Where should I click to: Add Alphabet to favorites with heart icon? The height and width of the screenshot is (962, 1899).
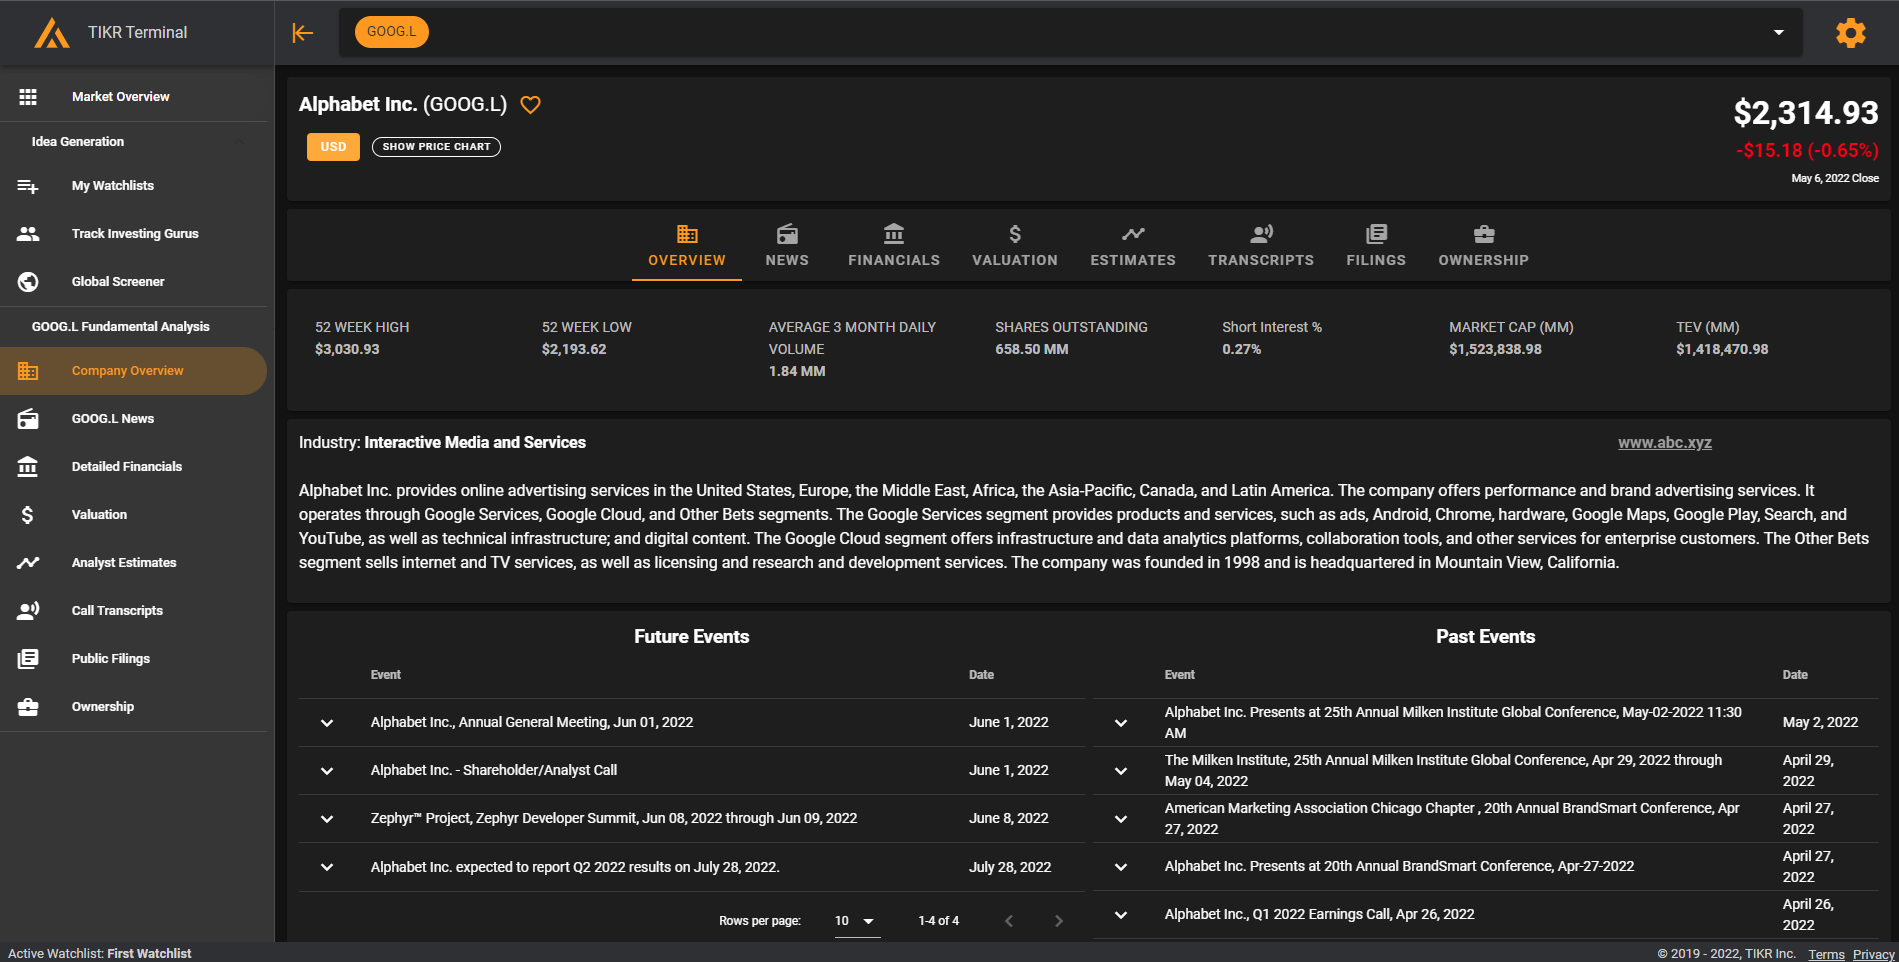coord(531,105)
